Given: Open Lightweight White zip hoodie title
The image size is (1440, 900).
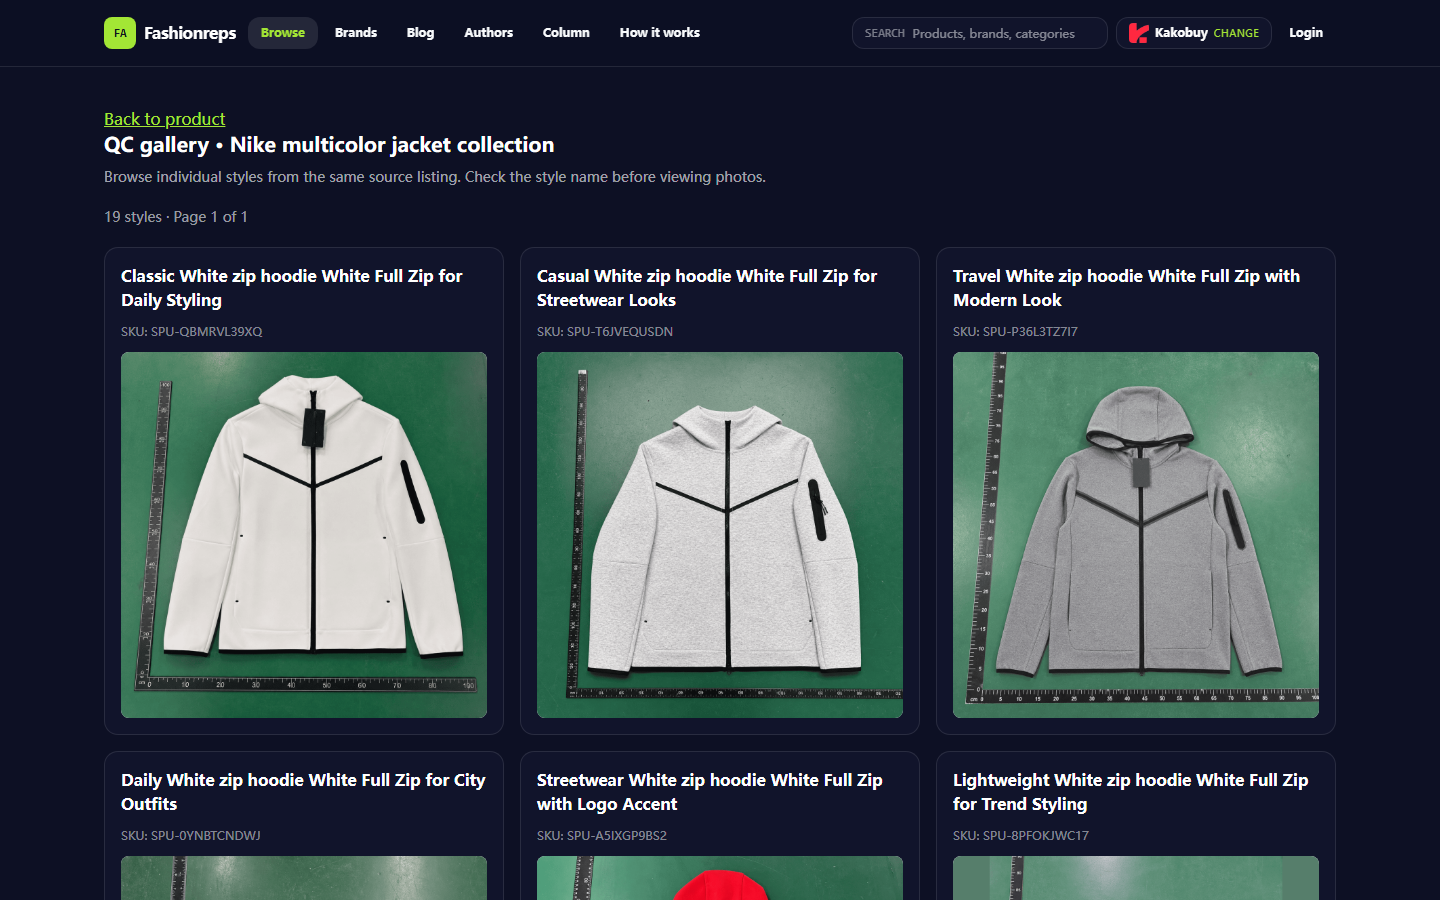Looking at the screenshot, I should [1131, 792].
